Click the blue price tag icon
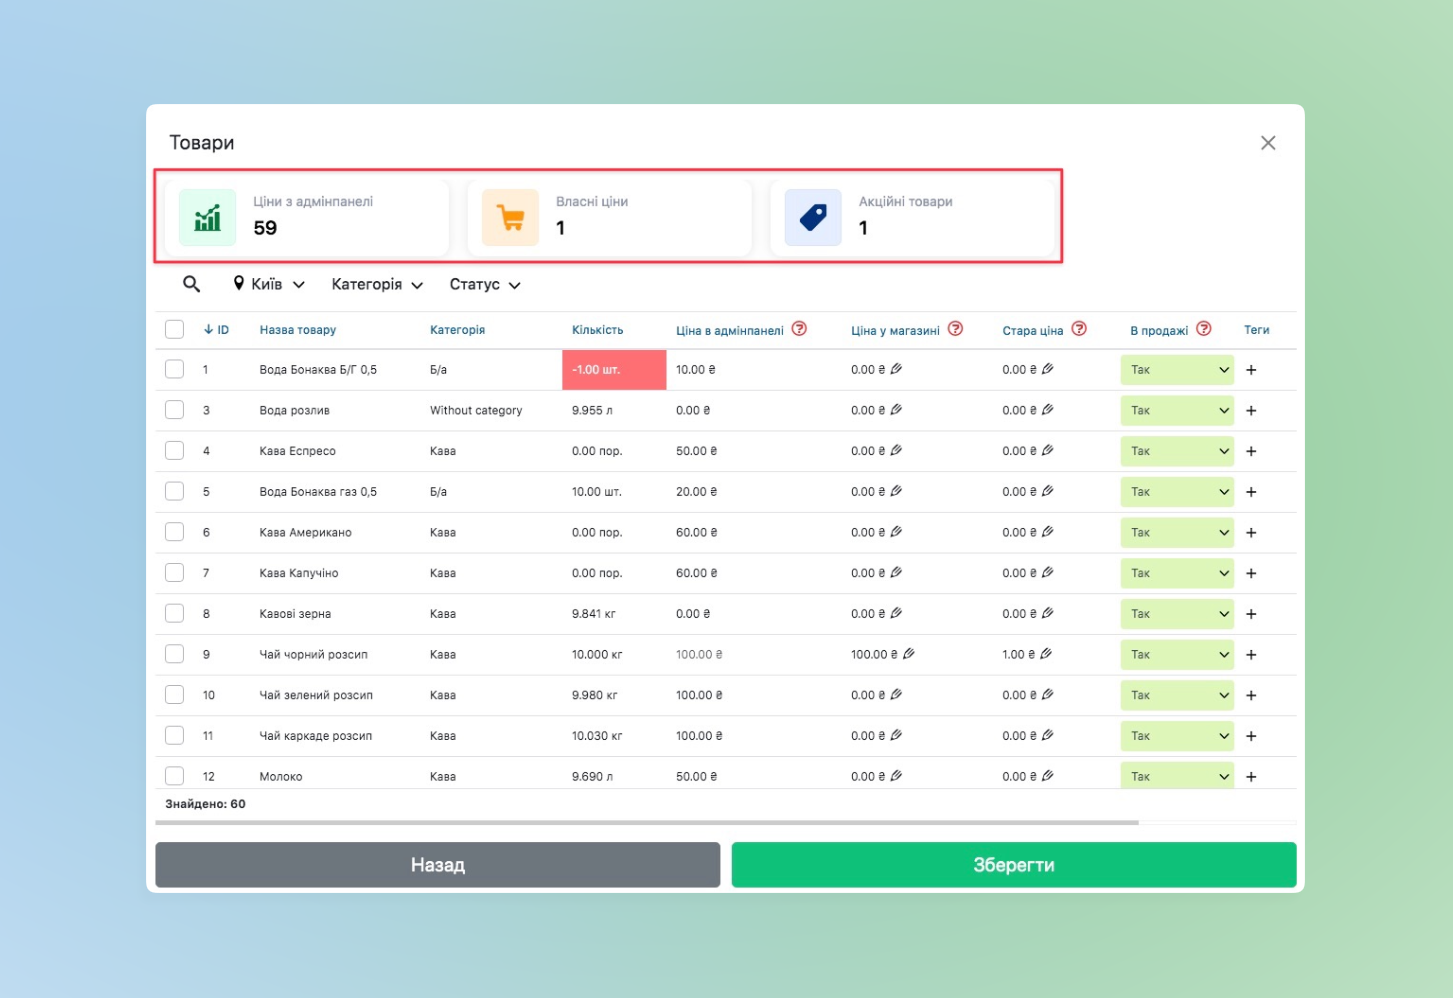 coord(813,218)
